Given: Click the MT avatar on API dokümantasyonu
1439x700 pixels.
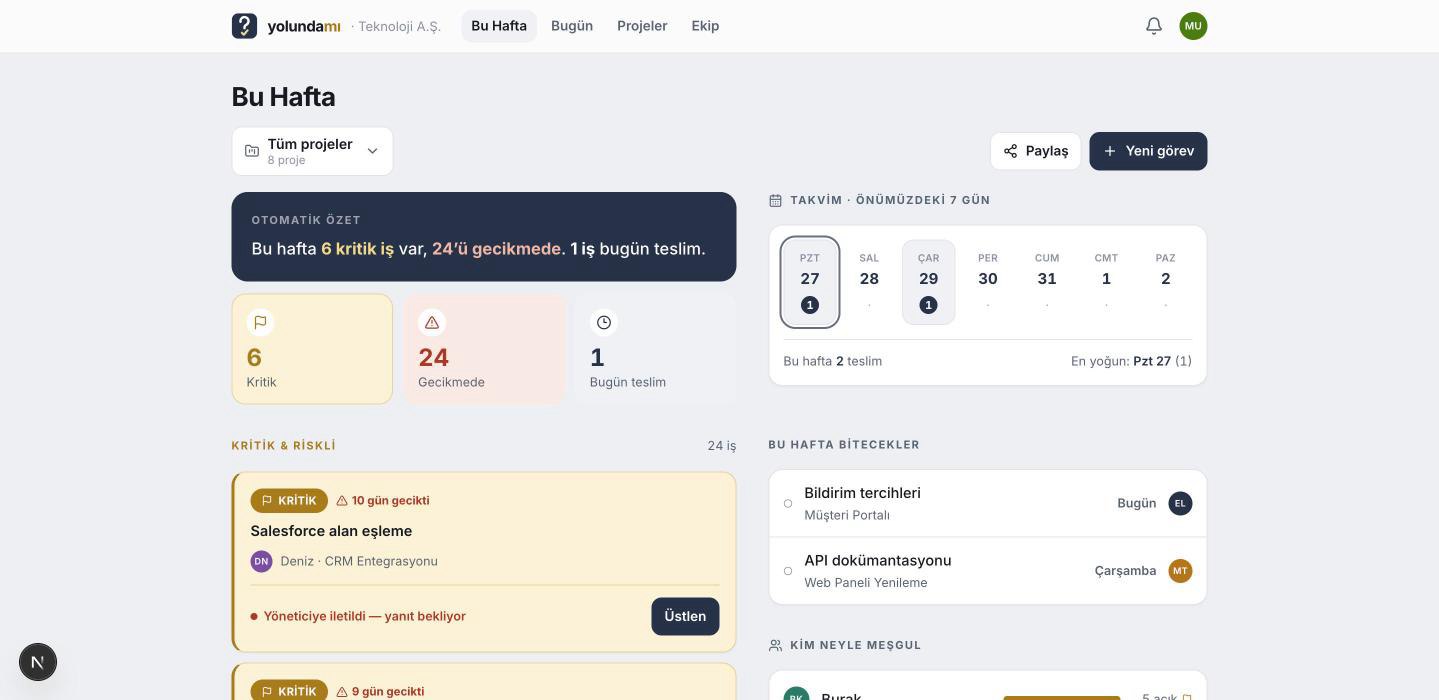Looking at the screenshot, I should [x=1180, y=571].
